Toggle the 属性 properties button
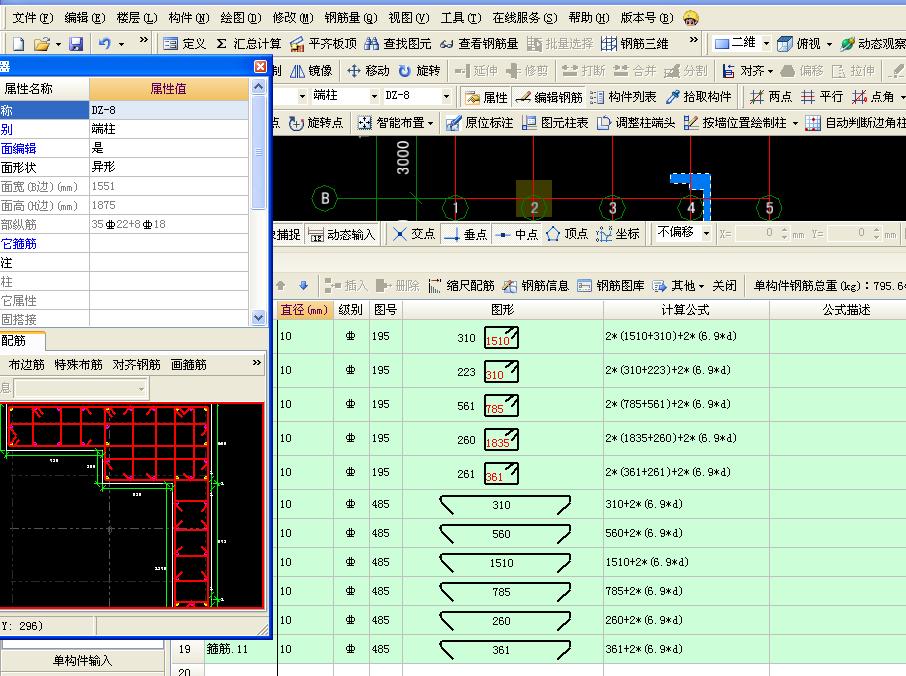The image size is (906, 676). [486, 96]
